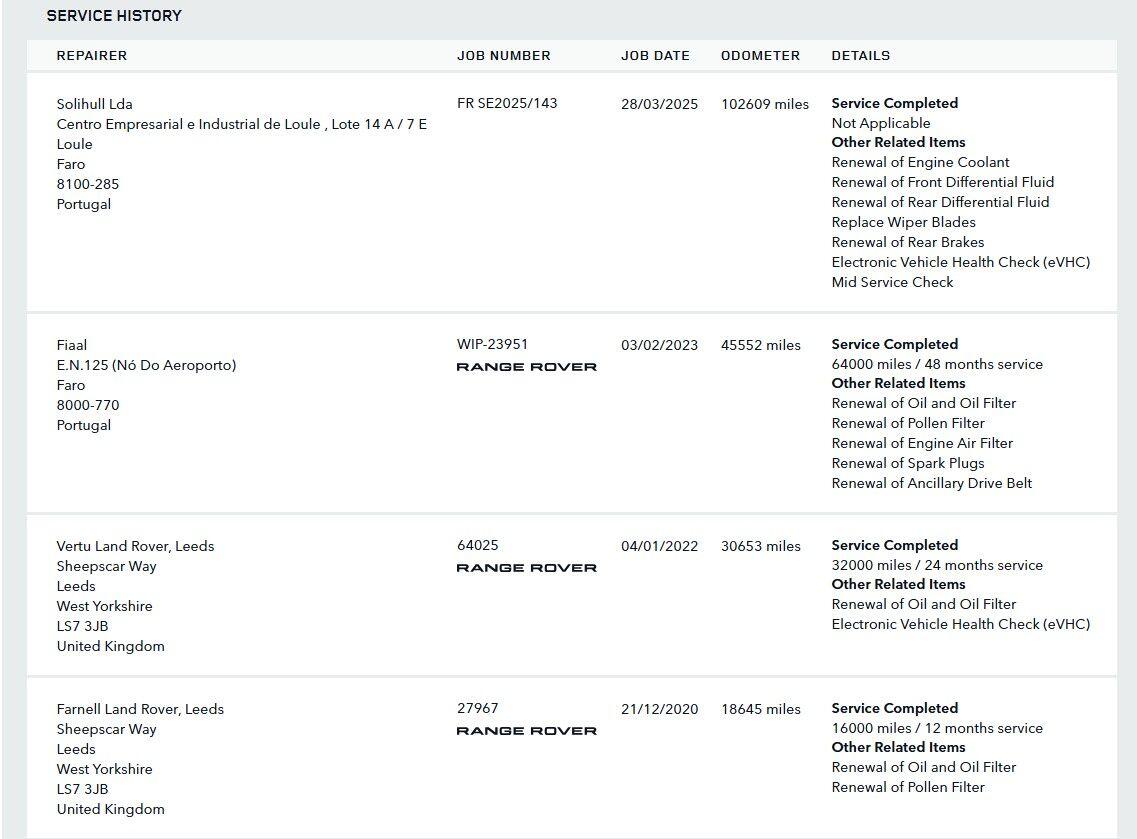Click Renewal of Spark Plugs item

pyautogui.click(x=907, y=463)
